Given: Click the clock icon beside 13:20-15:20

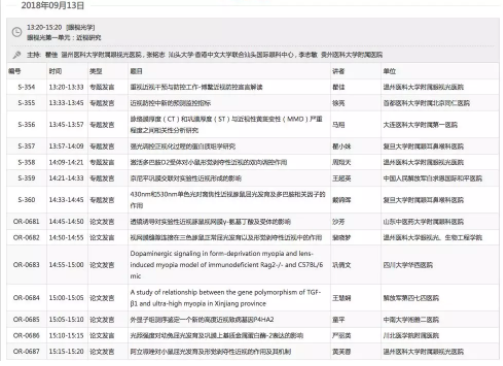Looking at the screenshot, I should pos(17,32).
